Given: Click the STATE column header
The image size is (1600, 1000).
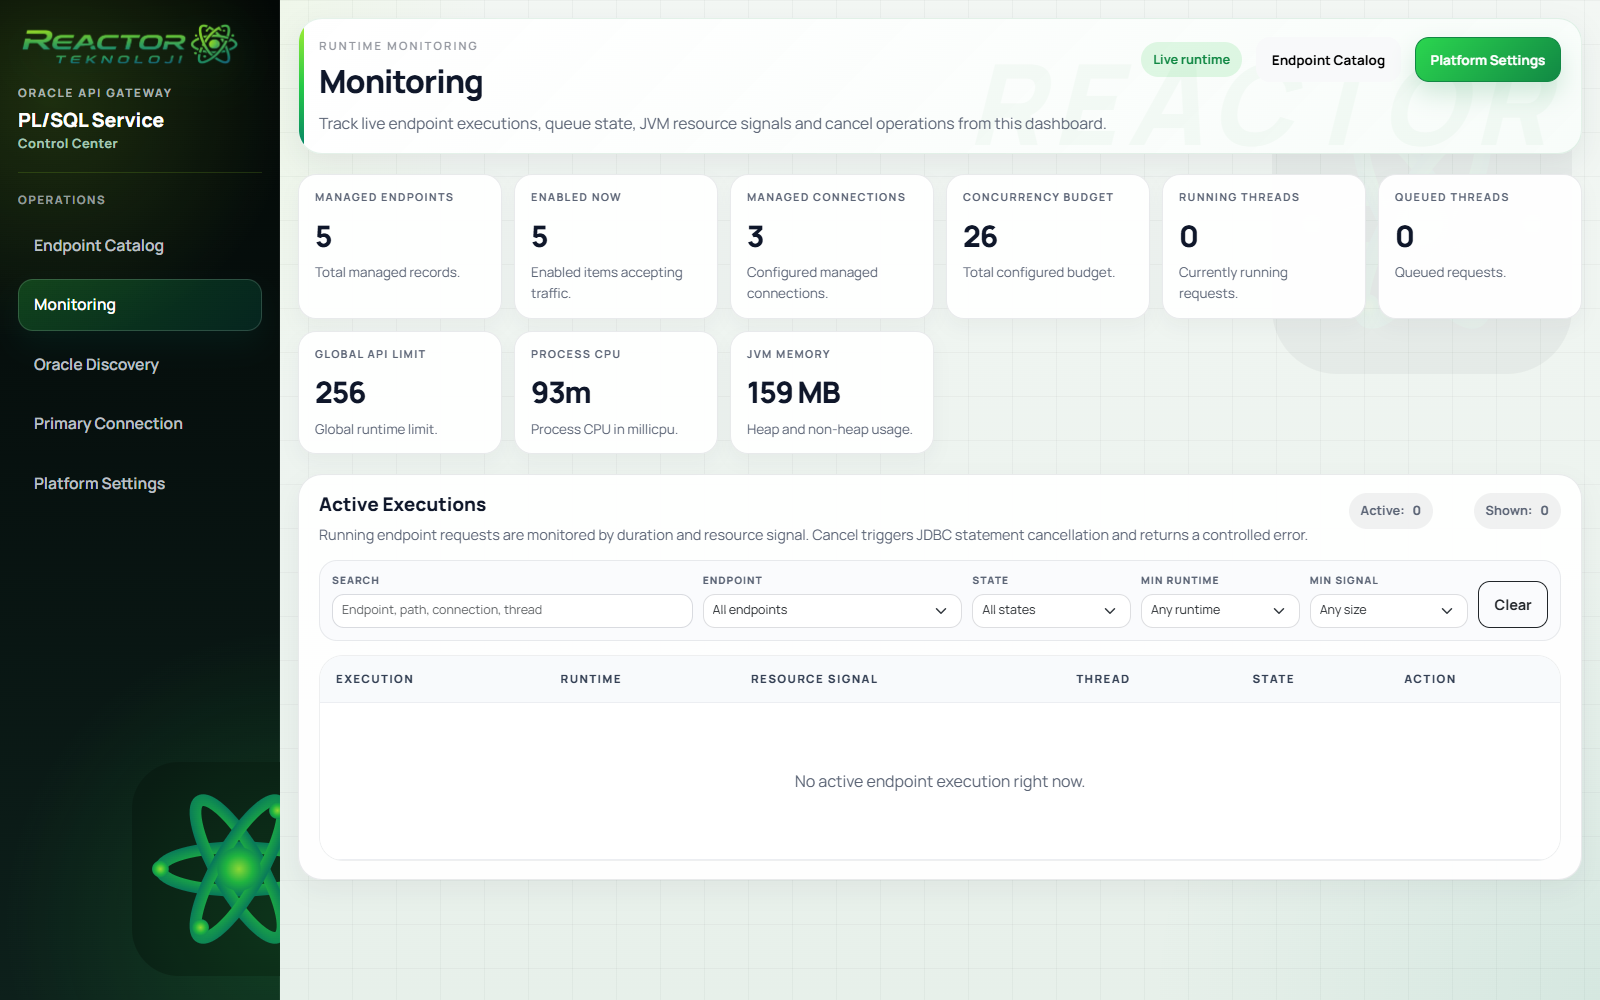Looking at the screenshot, I should 1273,679.
